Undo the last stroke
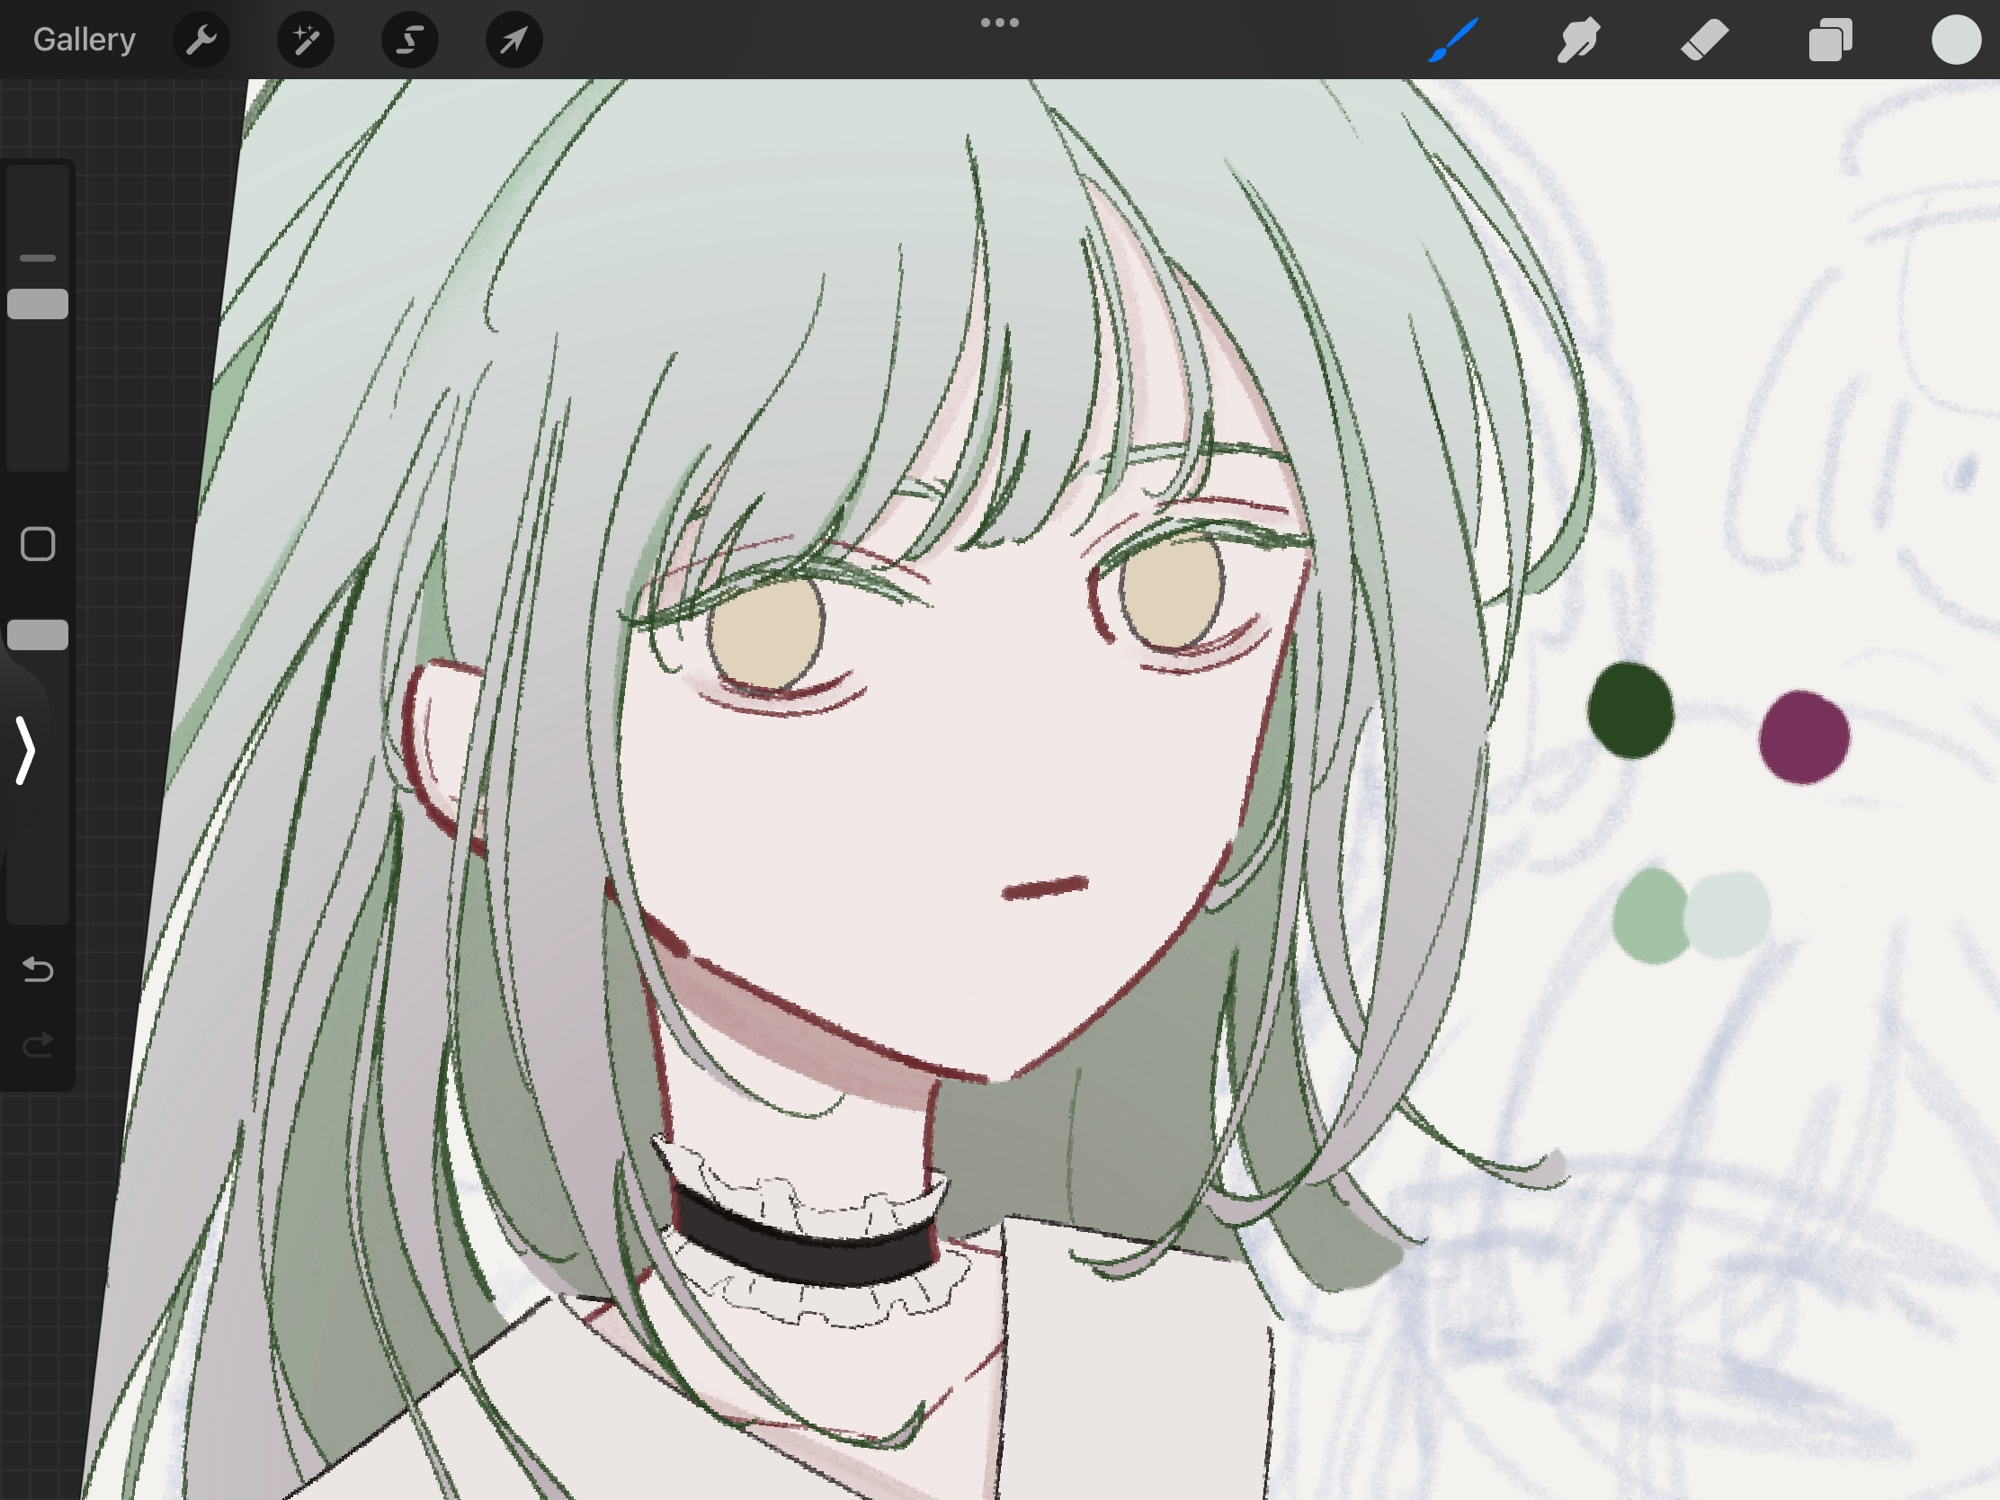Viewport: 2000px width, 1500px height. pos(38,970)
